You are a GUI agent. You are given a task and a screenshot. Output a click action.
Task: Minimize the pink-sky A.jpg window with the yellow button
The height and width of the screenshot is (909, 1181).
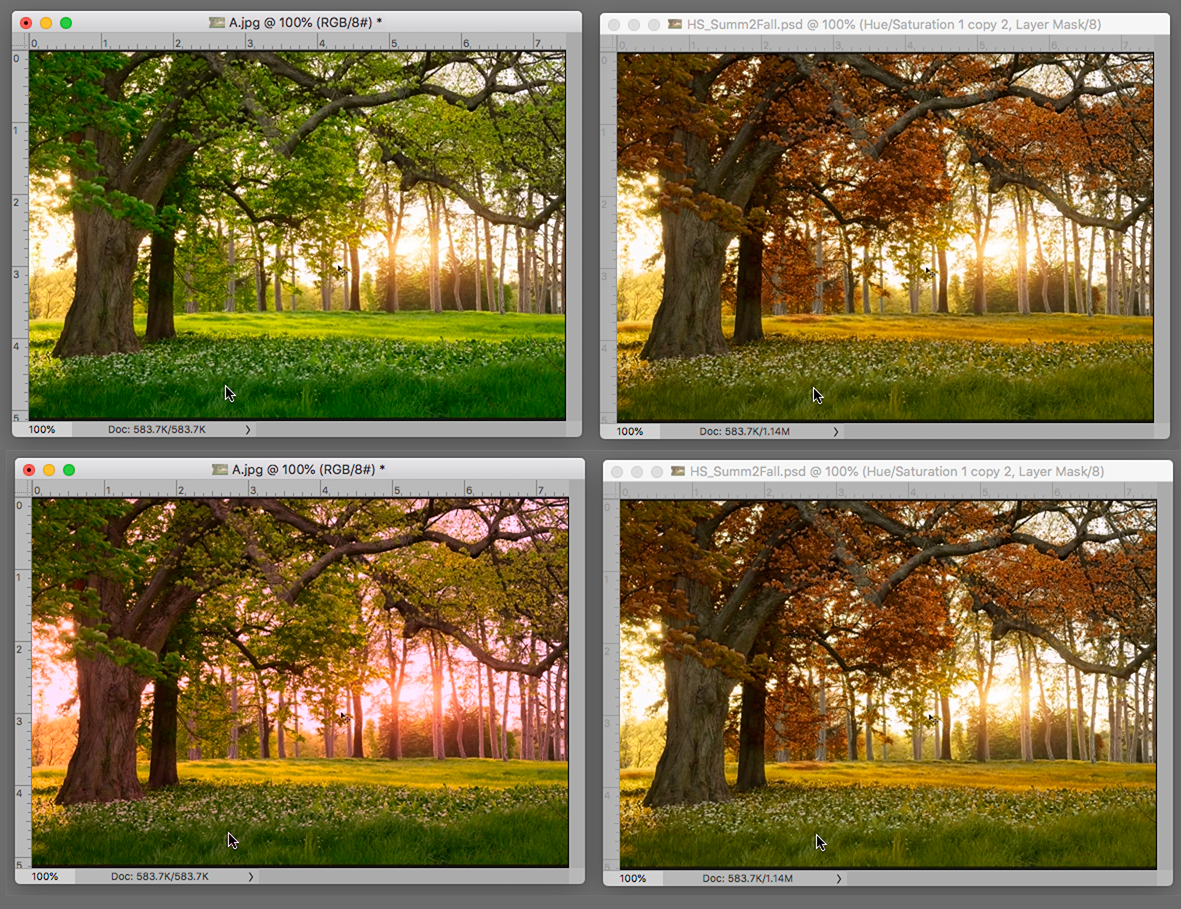point(49,470)
